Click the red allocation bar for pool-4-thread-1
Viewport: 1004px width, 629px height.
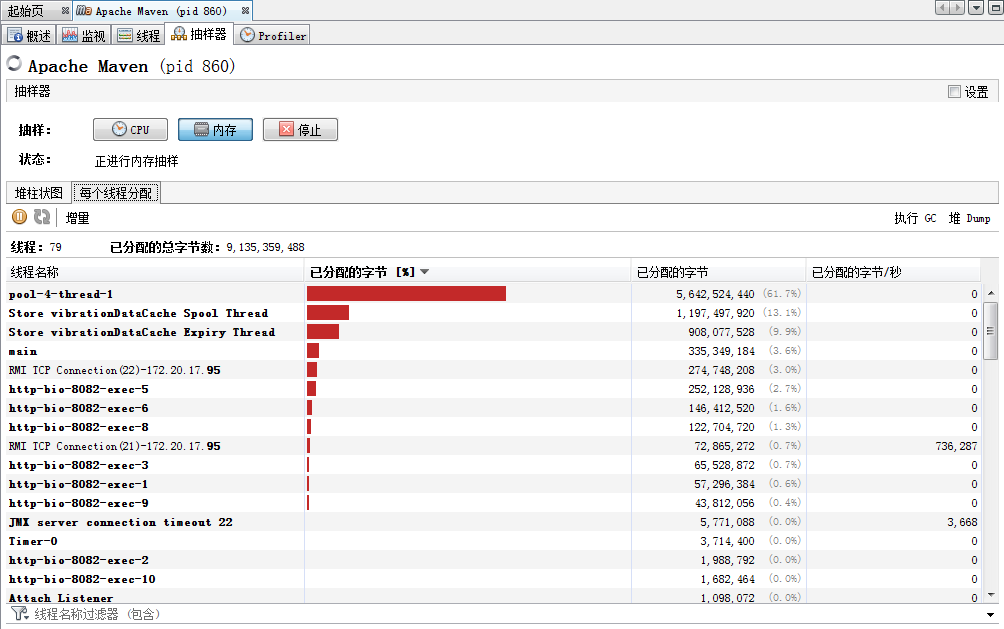[407, 293]
